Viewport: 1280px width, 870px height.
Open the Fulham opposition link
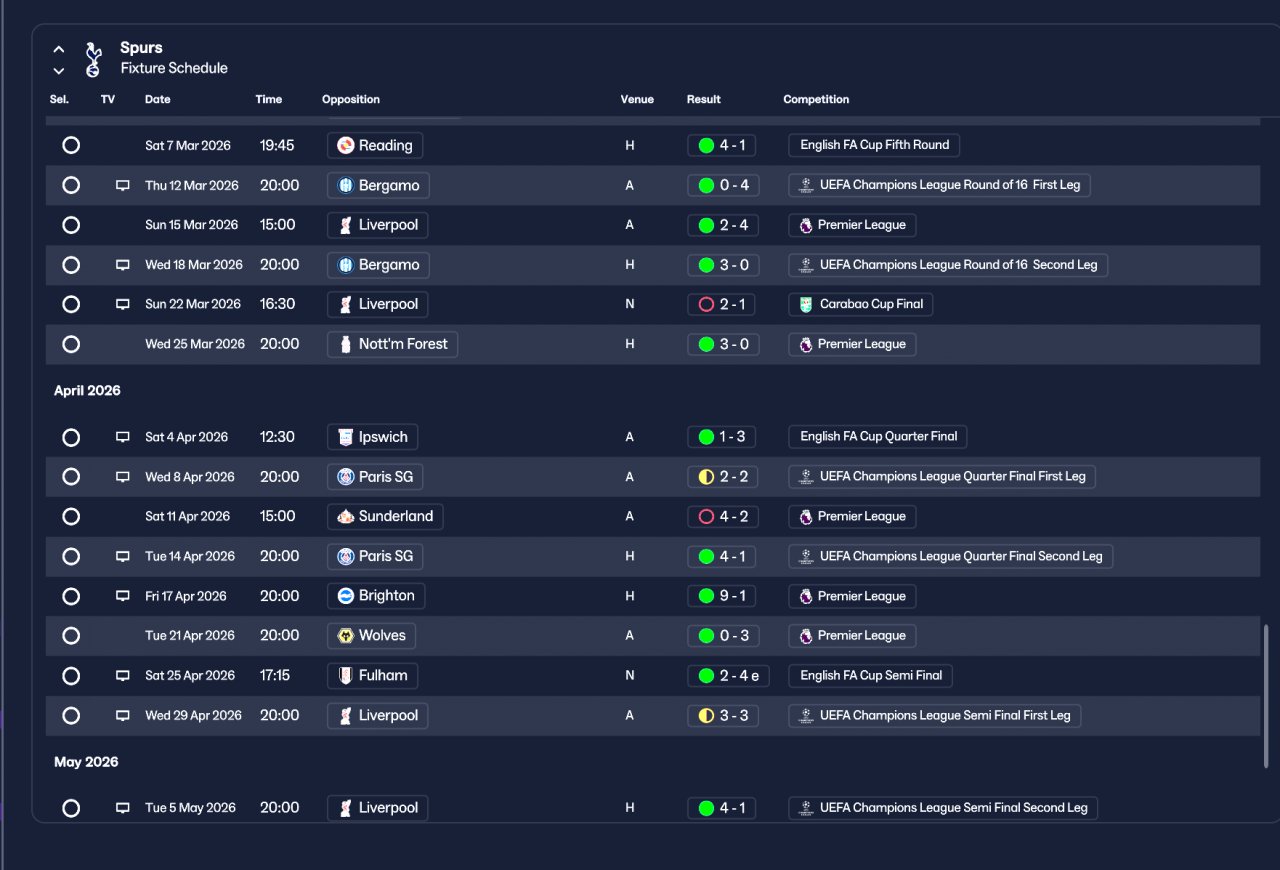373,676
